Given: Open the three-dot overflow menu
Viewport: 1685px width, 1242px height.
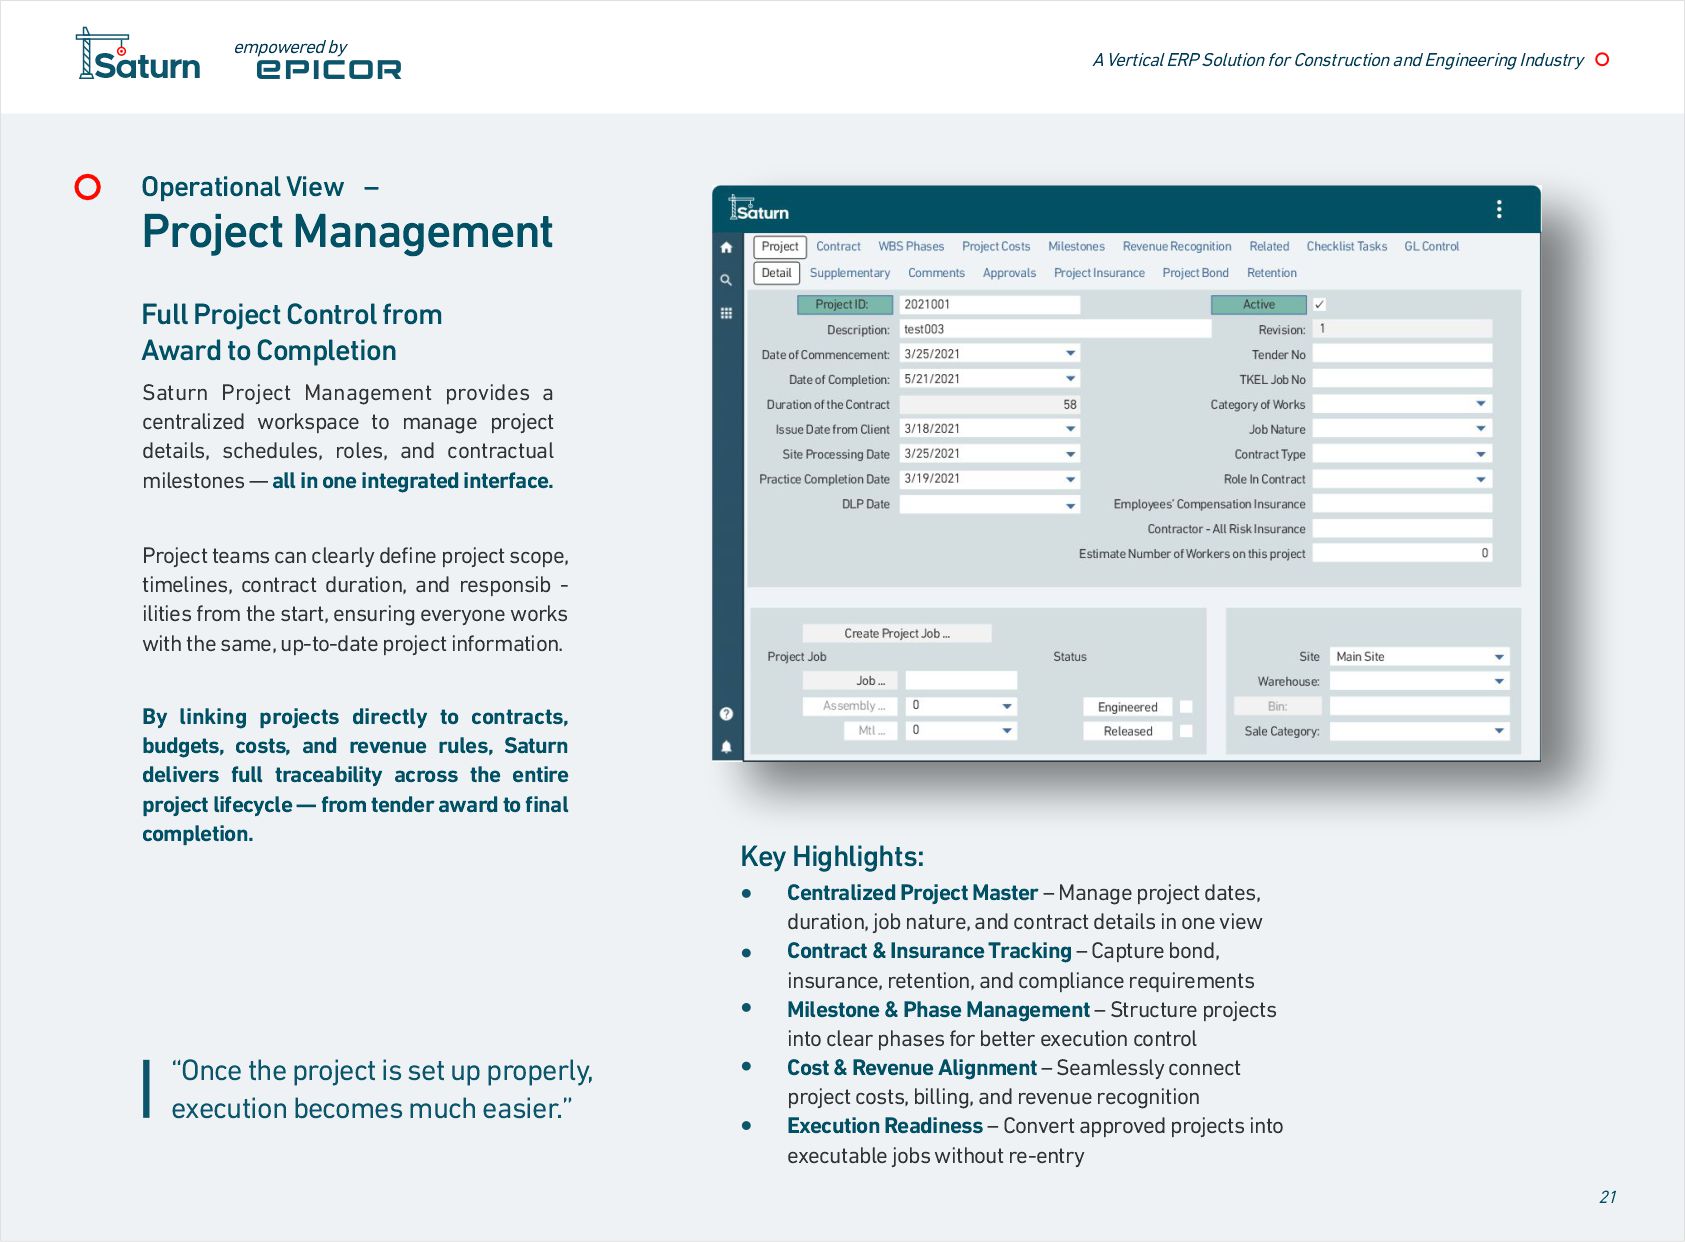Looking at the screenshot, I should coord(1498,209).
